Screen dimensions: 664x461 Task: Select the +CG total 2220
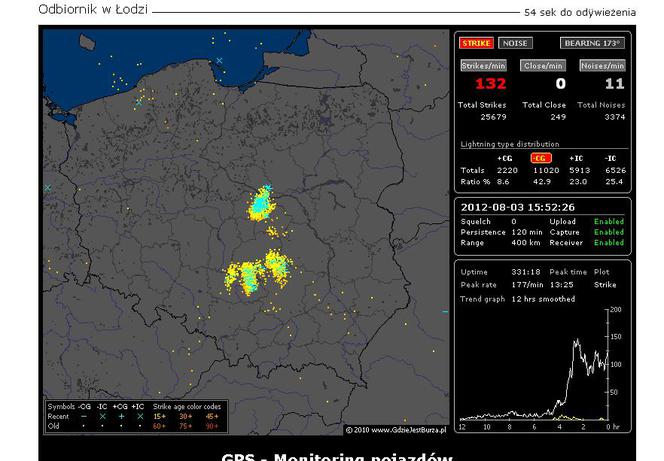507,170
